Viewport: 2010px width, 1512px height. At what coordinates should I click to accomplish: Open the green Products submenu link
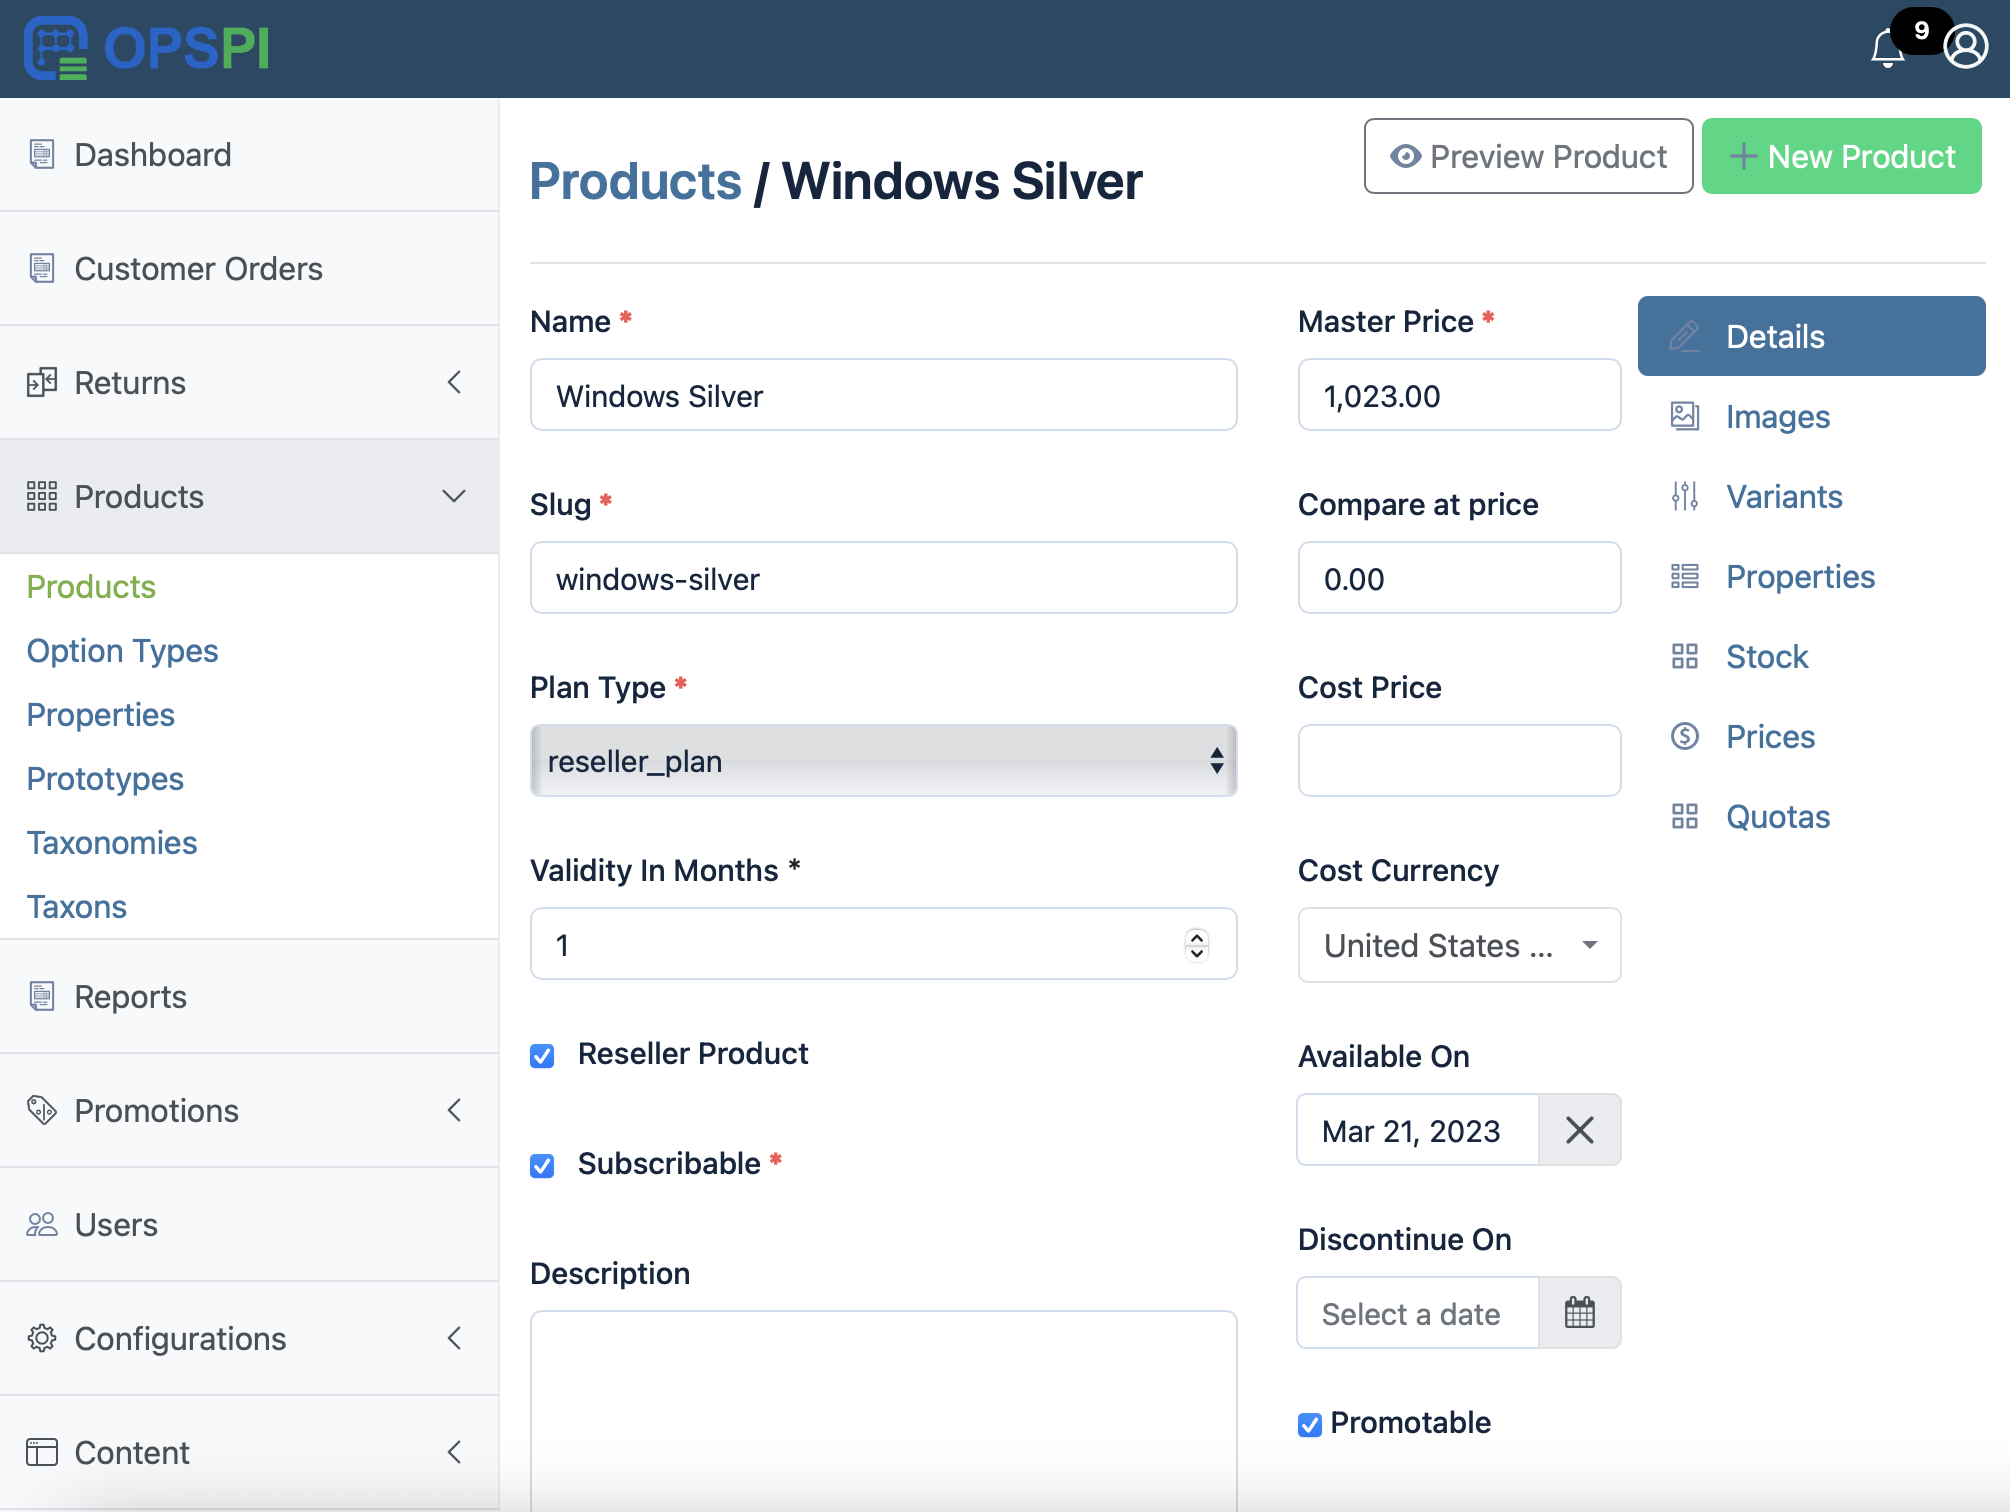click(x=91, y=587)
